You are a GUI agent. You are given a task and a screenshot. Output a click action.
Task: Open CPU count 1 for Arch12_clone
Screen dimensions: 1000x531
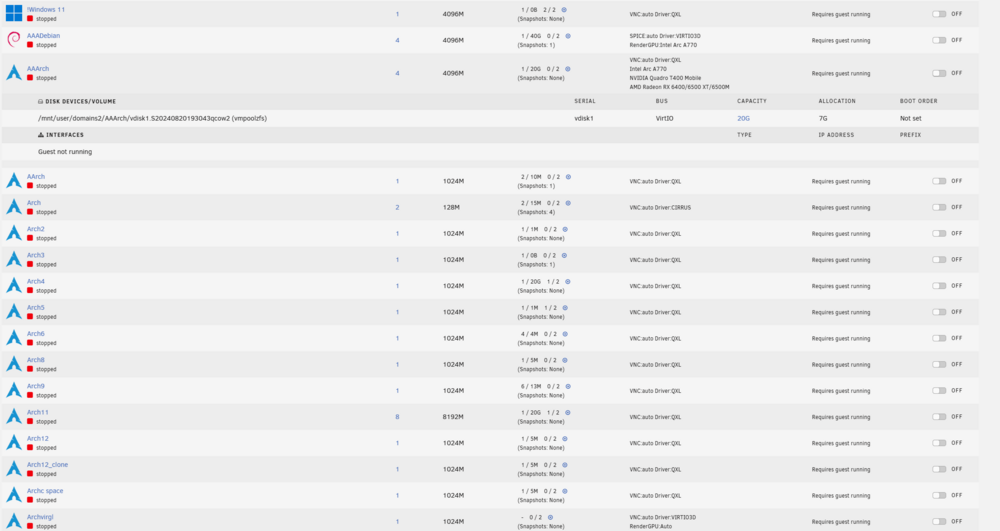click(x=397, y=469)
